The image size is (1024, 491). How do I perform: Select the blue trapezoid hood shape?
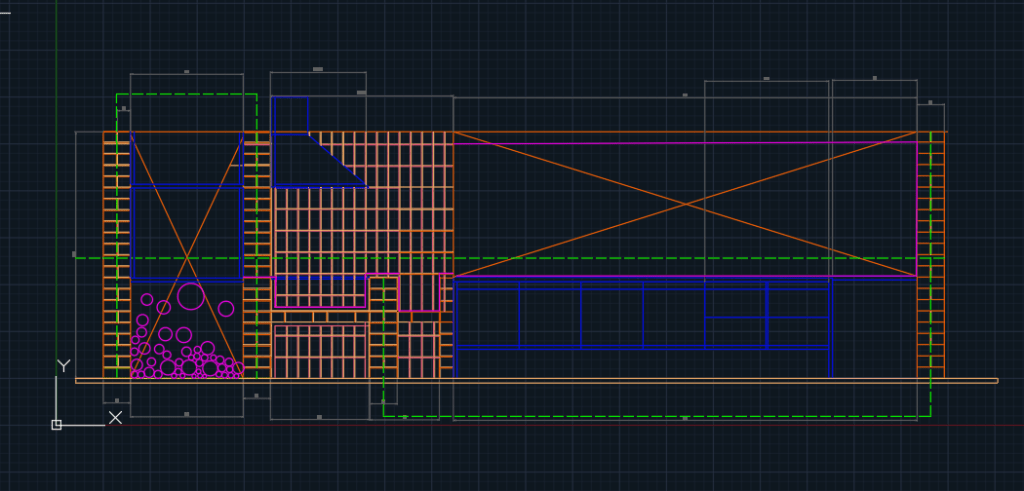click(x=320, y=160)
